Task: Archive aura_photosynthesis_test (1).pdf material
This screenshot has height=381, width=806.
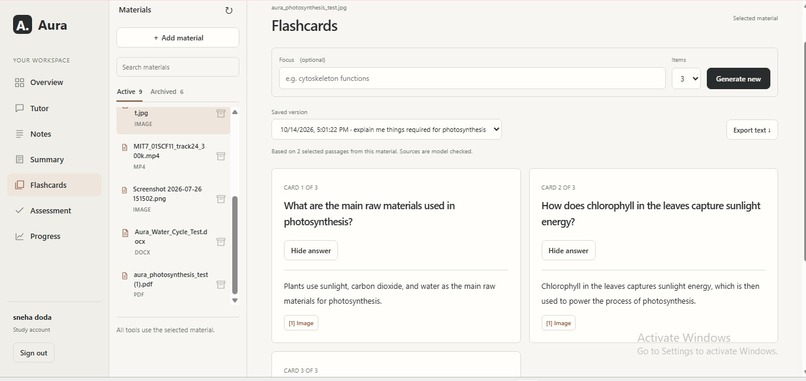Action: (221, 284)
